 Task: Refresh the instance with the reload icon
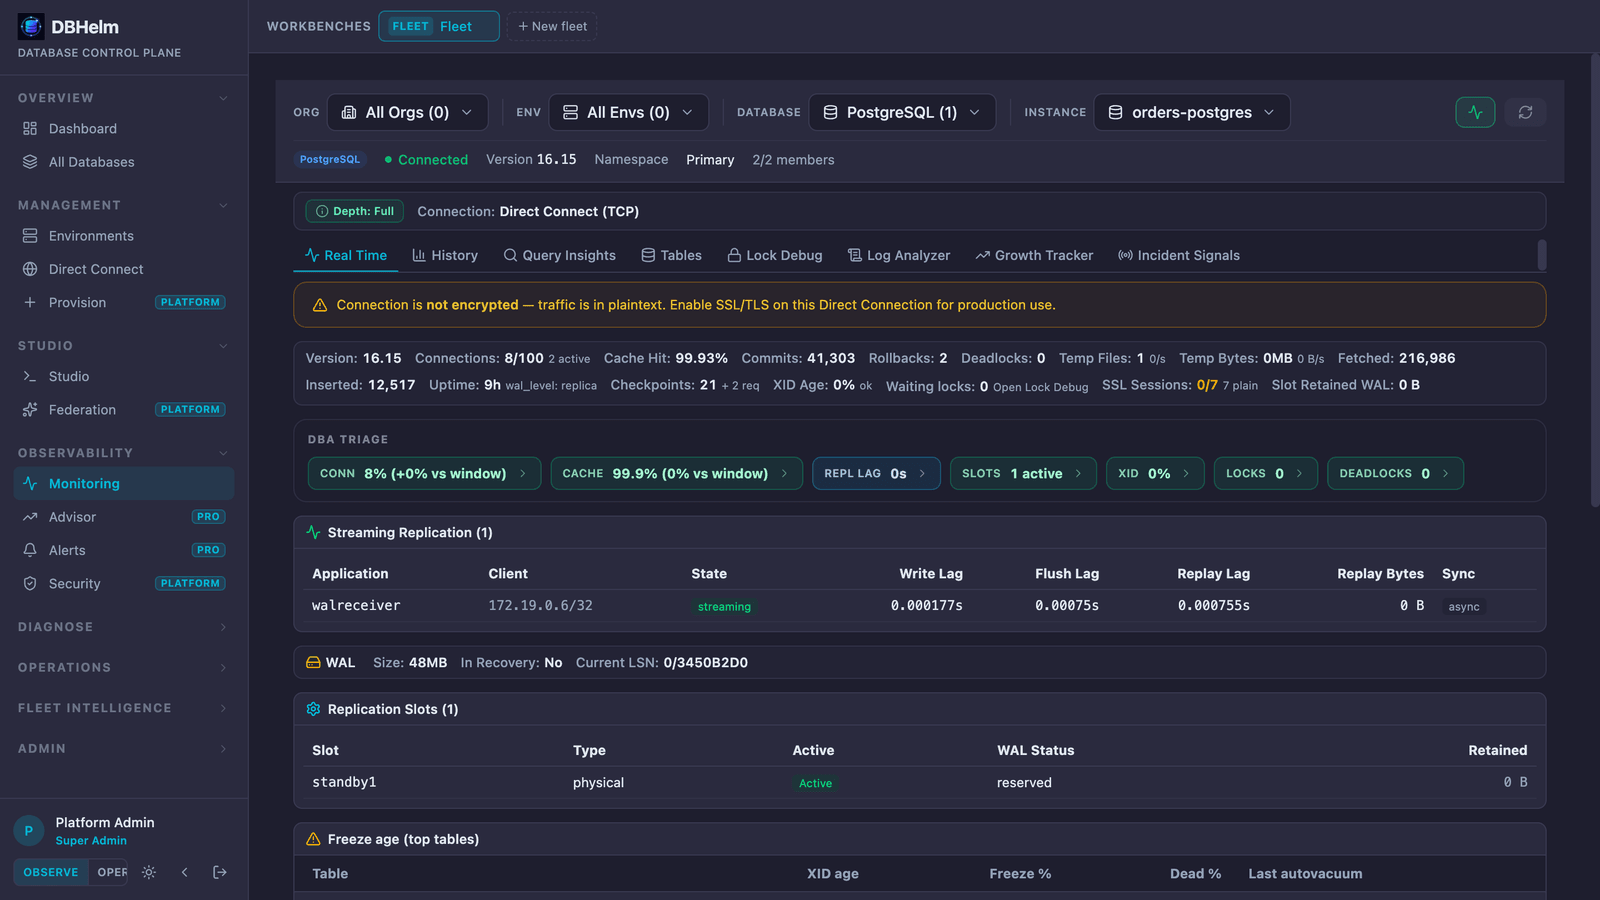[1525, 112]
